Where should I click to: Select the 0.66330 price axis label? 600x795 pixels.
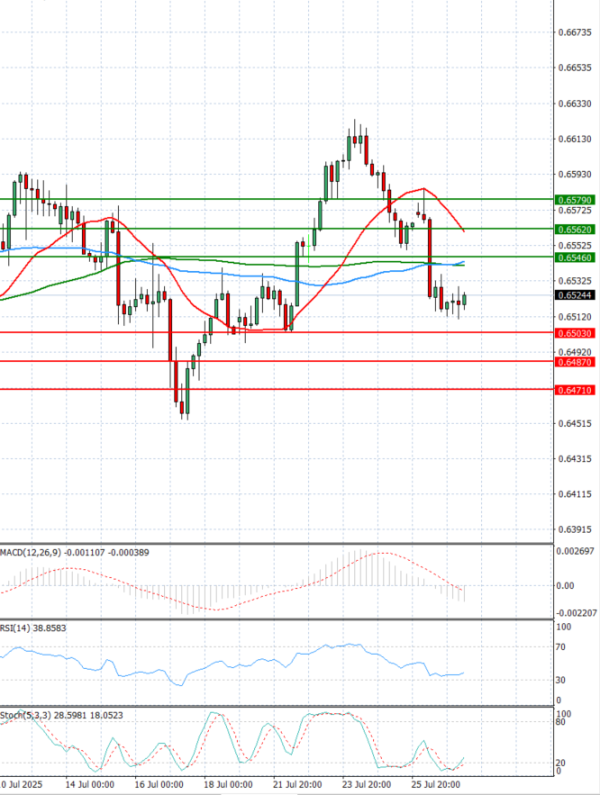(575, 103)
